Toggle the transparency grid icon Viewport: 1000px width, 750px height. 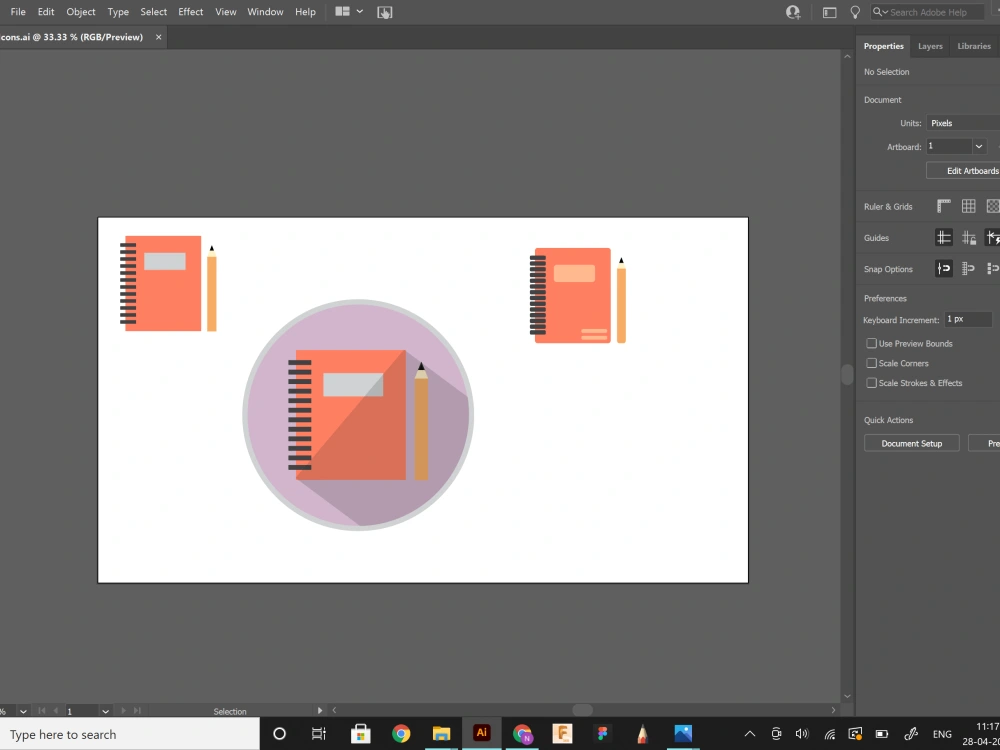(993, 206)
